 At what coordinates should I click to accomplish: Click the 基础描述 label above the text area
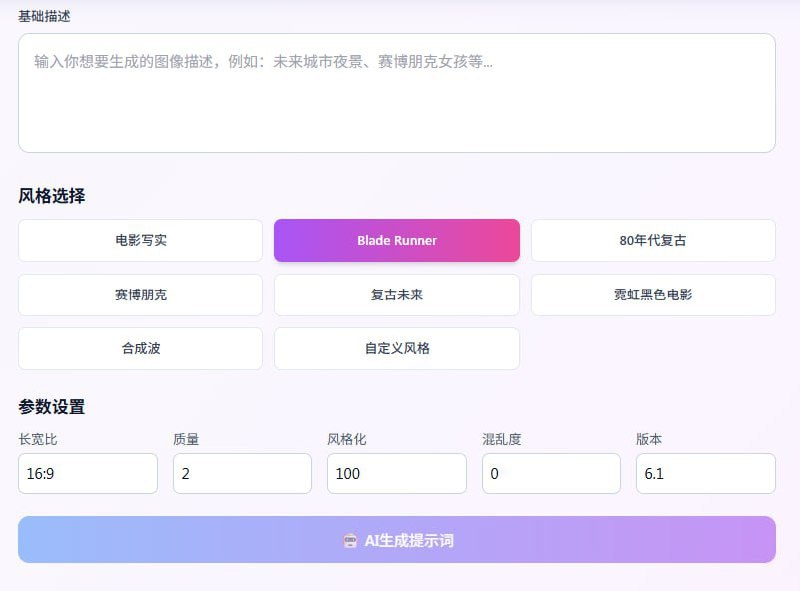(43, 16)
